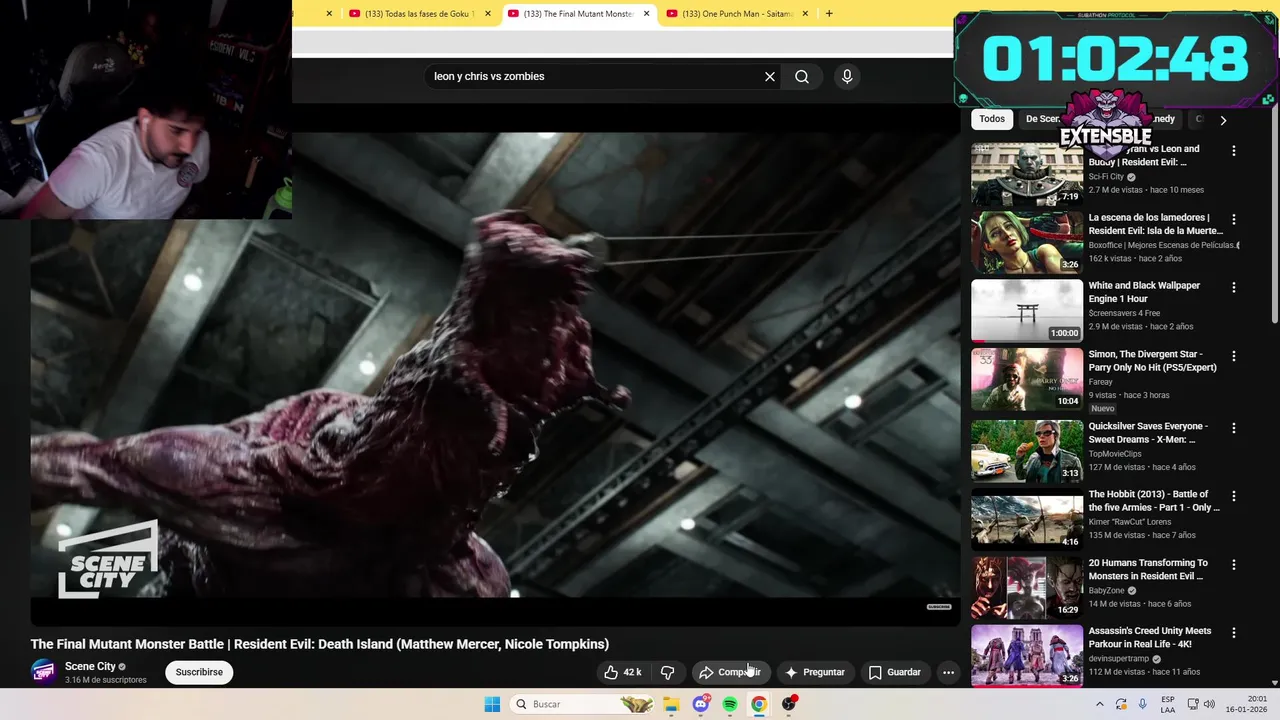1280x720 pixels.
Task: Click the 'Fareay' channel name
Action: 1100,382
